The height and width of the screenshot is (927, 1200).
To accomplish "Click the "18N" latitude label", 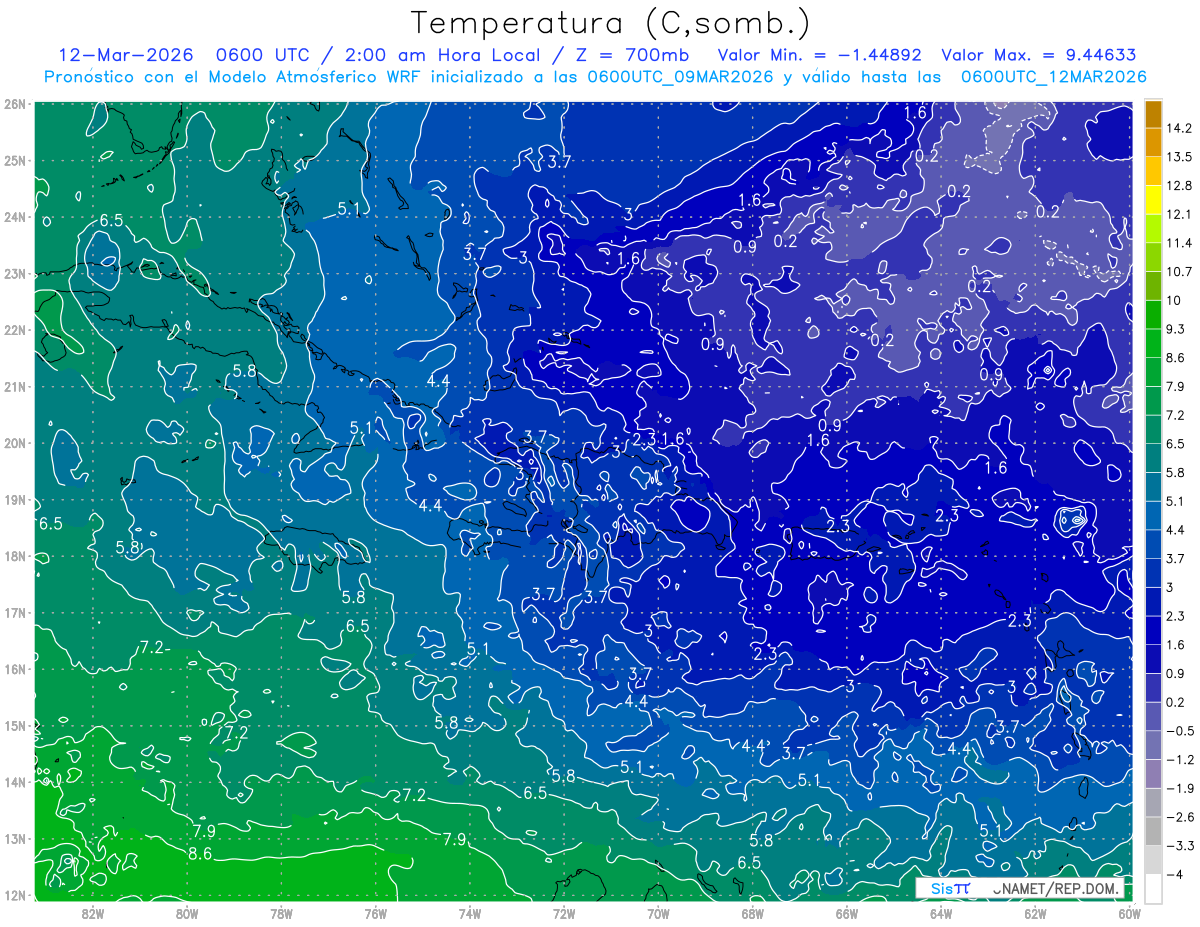I will [x=15, y=556].
